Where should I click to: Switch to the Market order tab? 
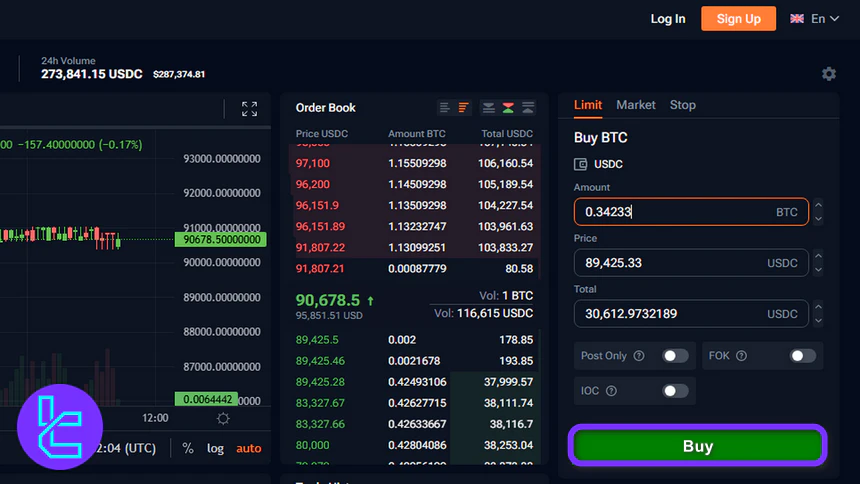tap(636, 105)
